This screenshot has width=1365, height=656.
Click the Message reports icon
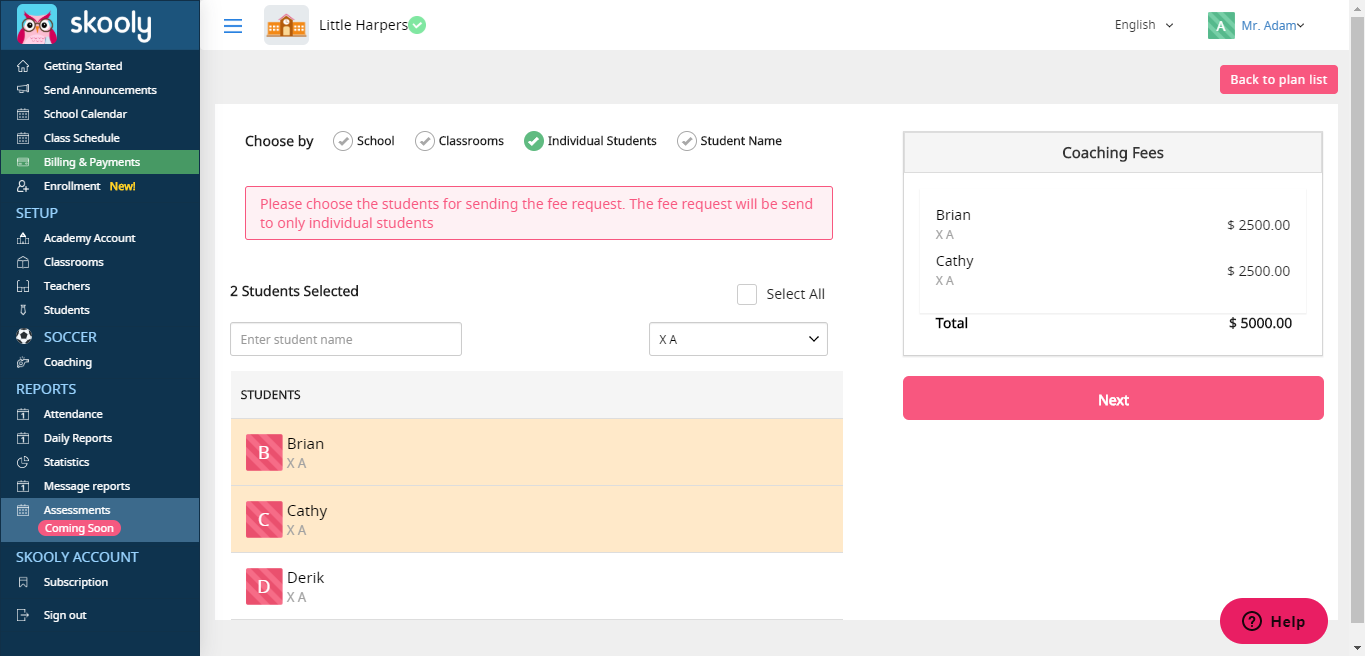click(x=23, y=486)
